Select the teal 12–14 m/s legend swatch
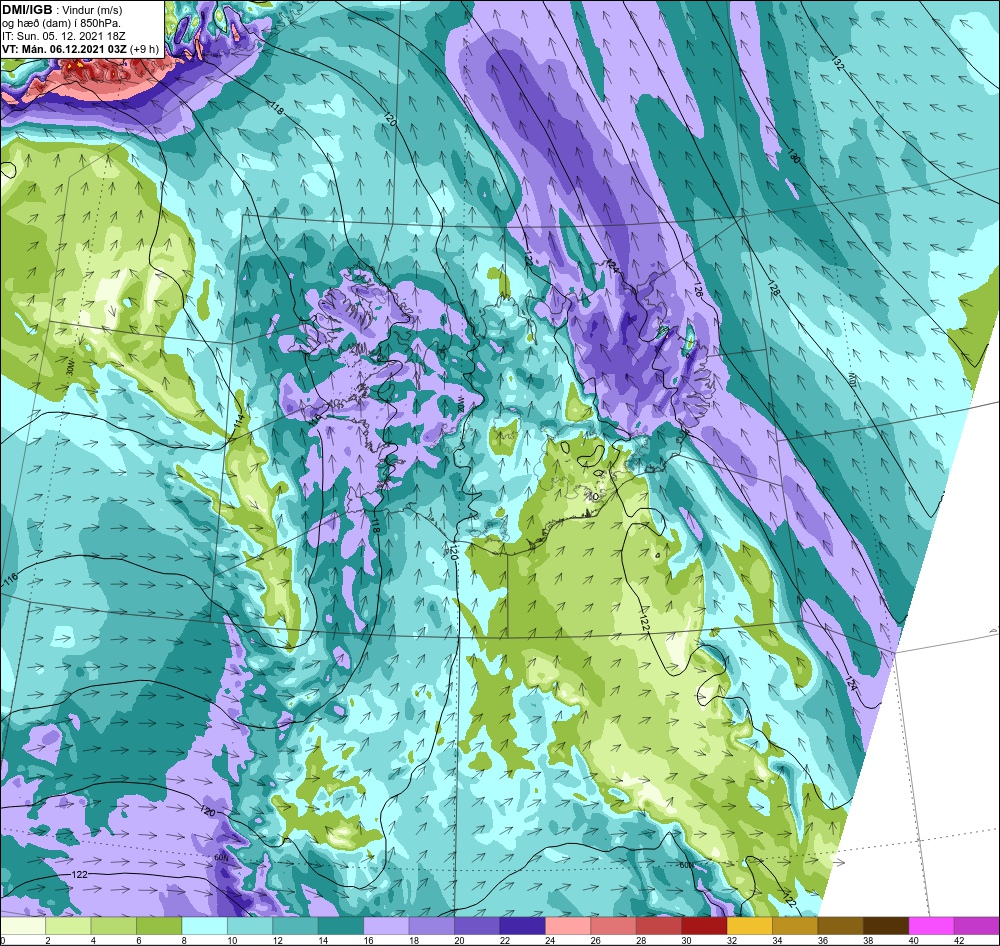The width and height of the screenshot is (1000, 946). (x=295, y=925)
